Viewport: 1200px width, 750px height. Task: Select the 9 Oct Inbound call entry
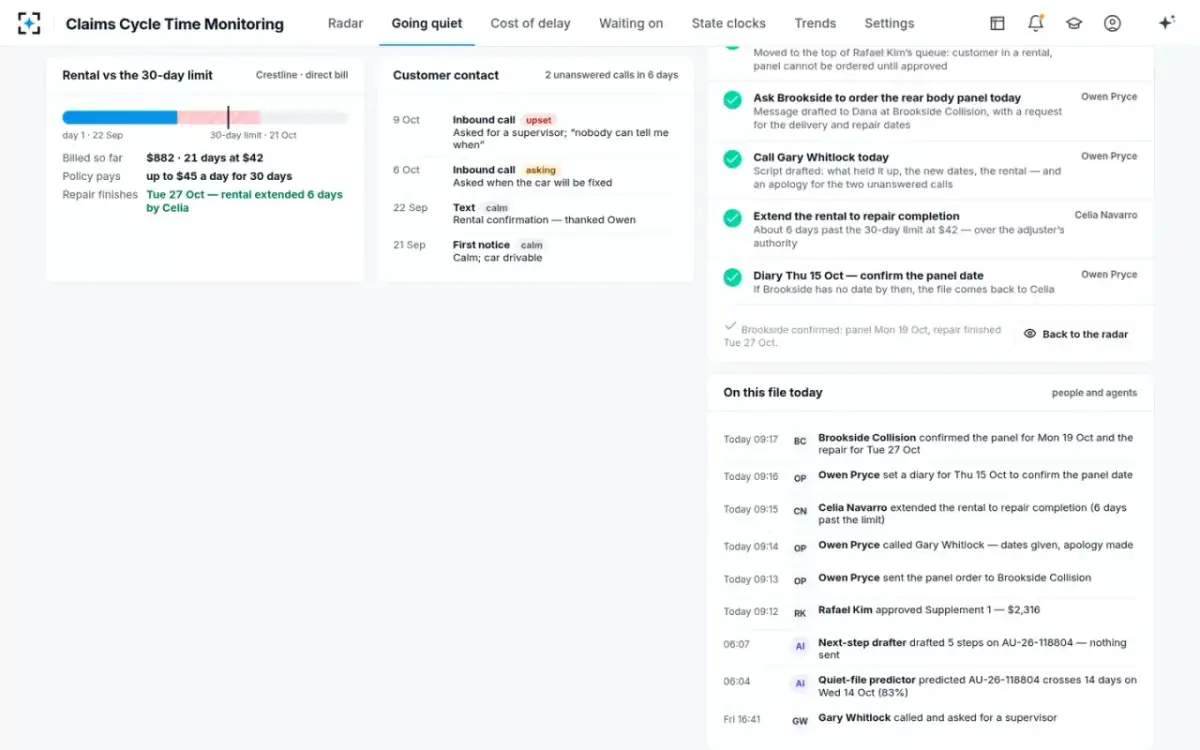coord(535,132)
